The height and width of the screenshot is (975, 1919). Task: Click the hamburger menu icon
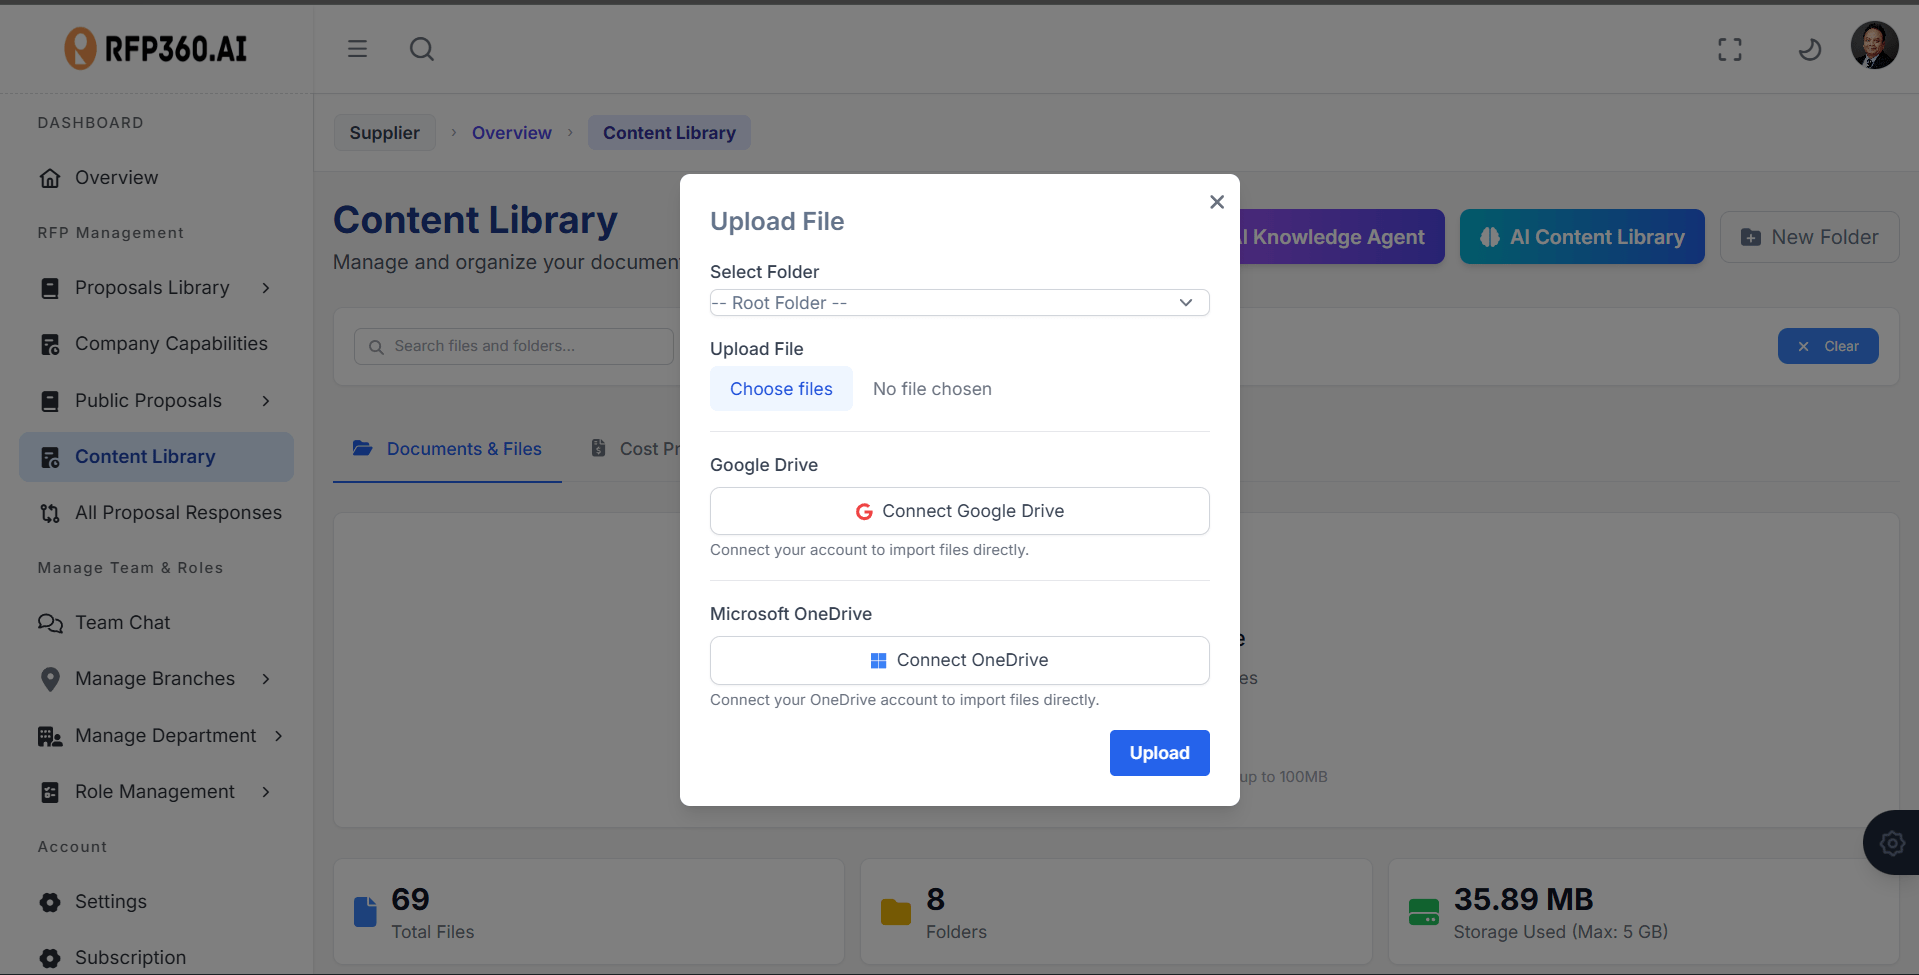pyautogui.click(x=357, y=49)
